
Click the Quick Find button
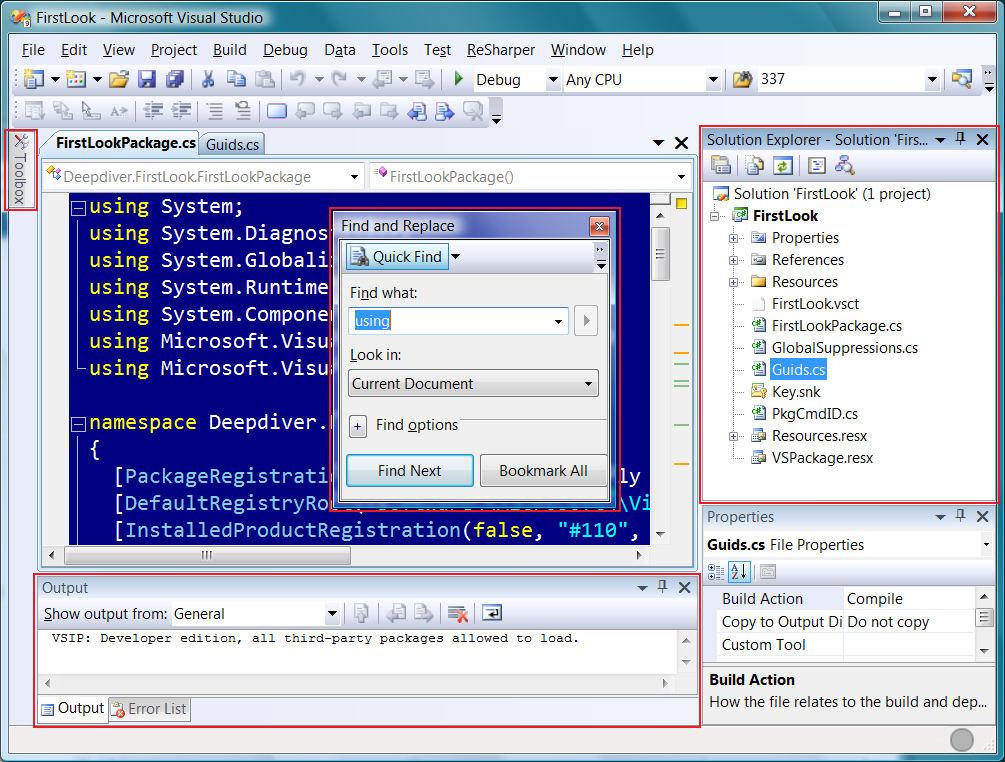coord(397,256)
